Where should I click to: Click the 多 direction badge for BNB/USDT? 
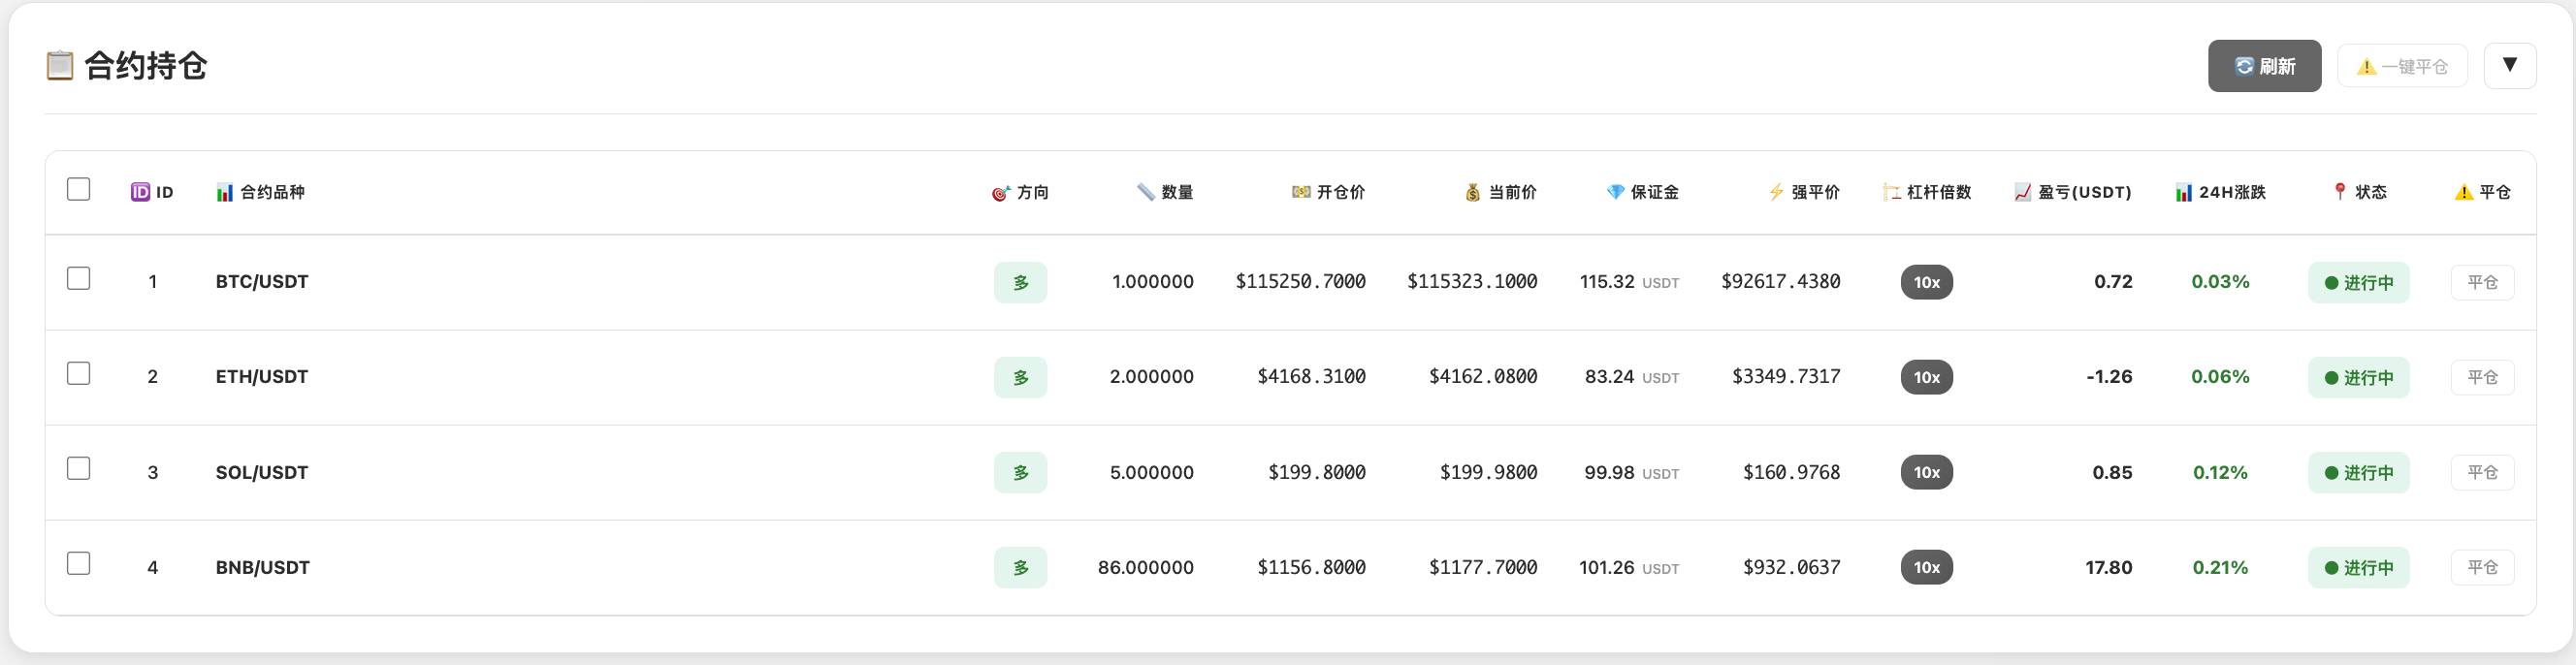click(1020, 567)
